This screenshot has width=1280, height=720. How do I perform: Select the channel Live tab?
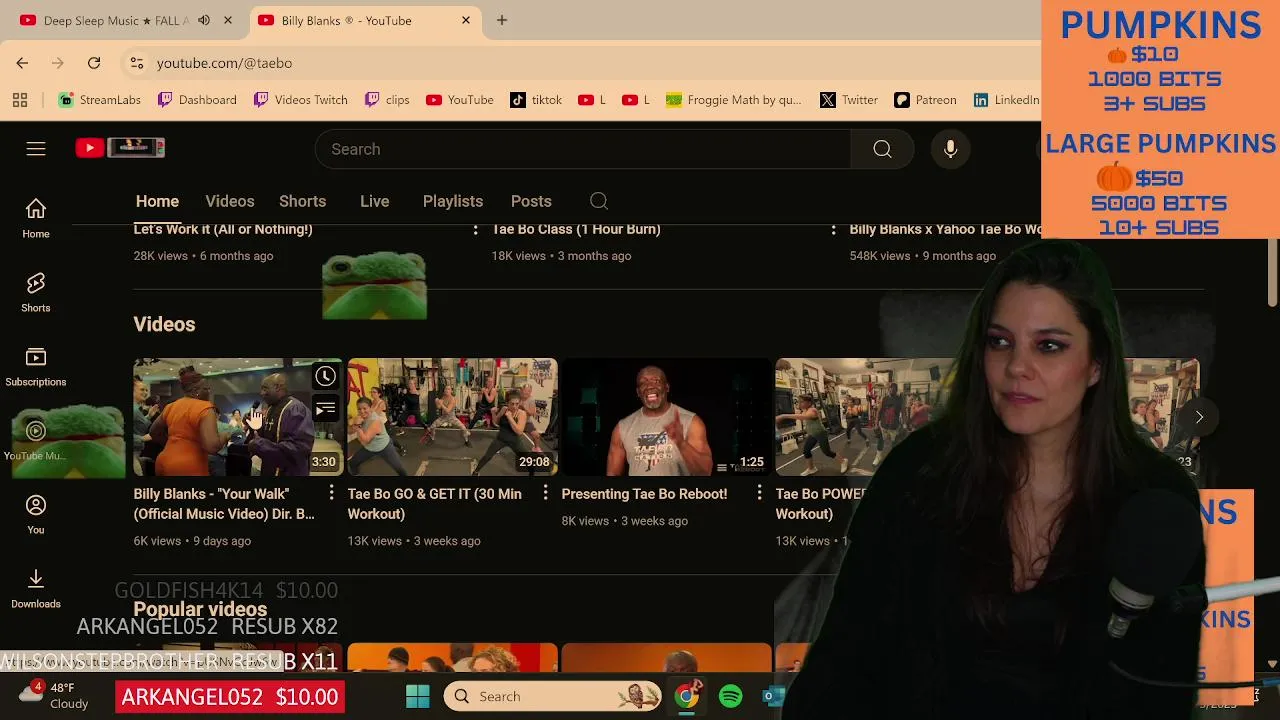click(374, 201)
